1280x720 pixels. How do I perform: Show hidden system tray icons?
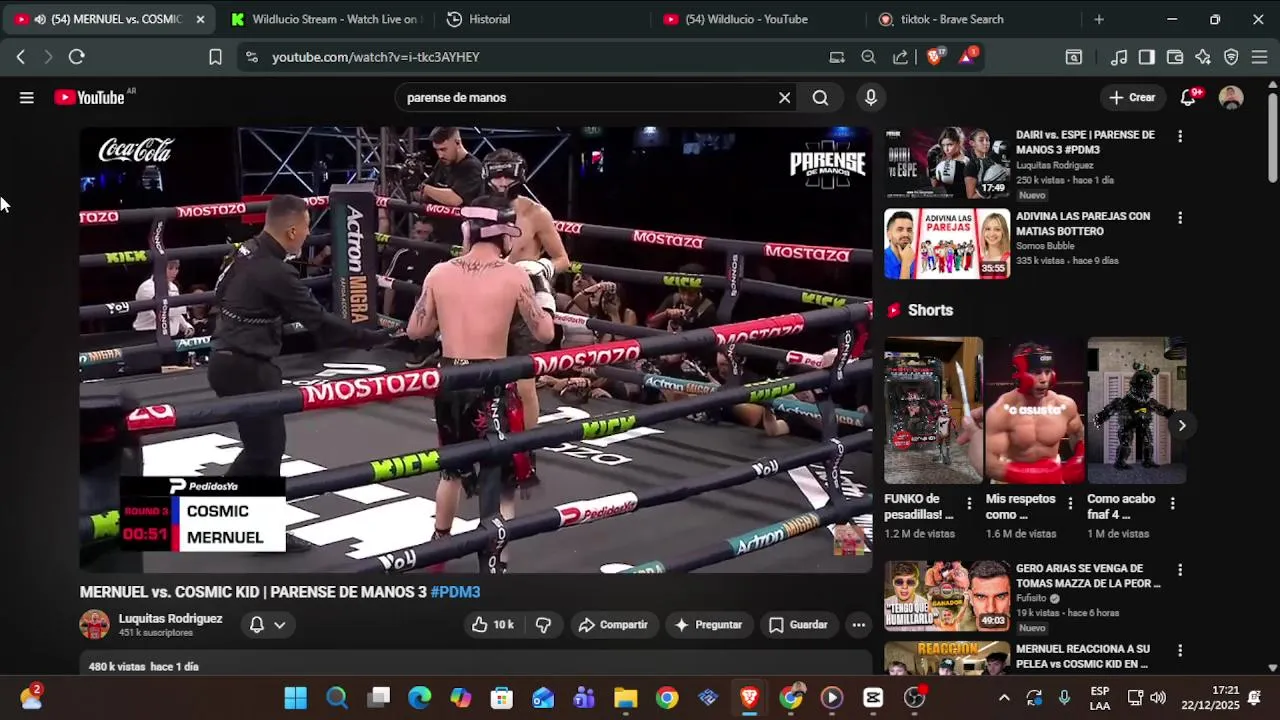coord(1004,698)
